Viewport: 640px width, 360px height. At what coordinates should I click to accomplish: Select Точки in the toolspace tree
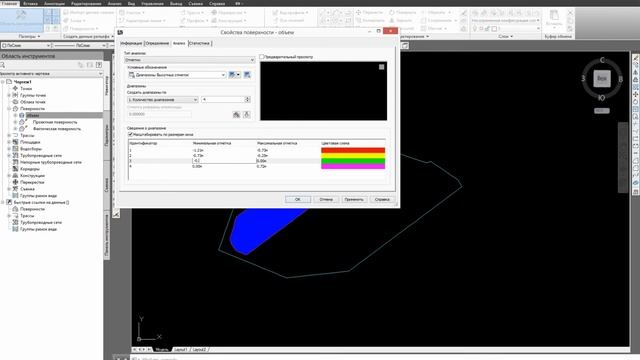(26, 89)
